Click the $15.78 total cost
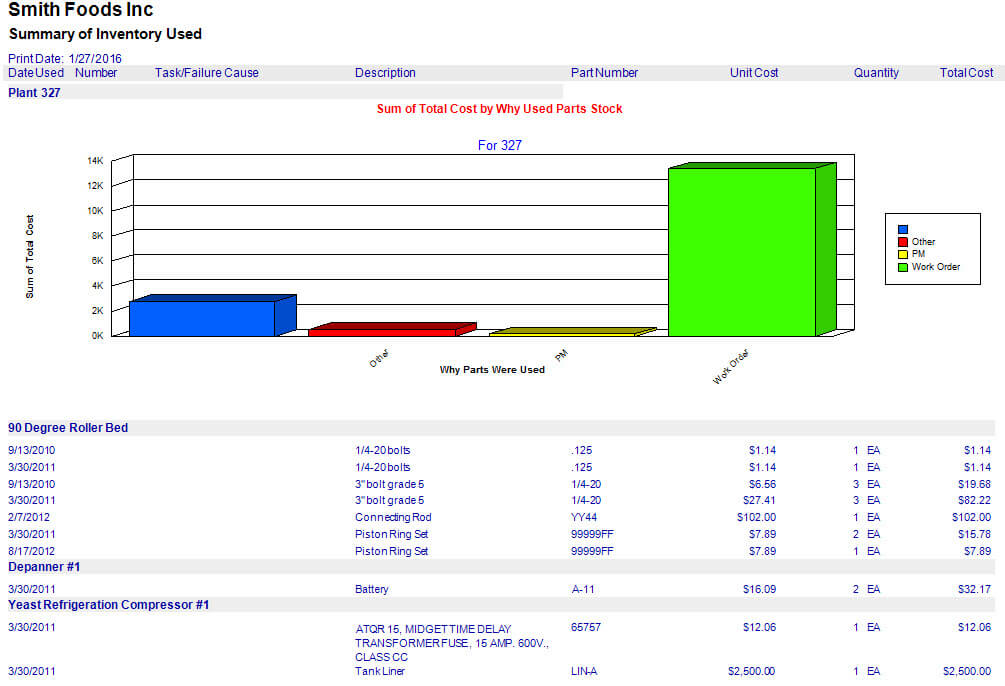Image resolution: width=1005 pixels, height=686 pixels. [x=975, y=534]
